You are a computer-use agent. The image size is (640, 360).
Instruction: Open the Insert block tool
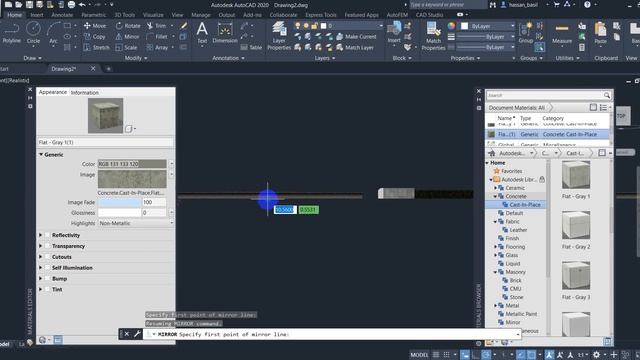tap(394, 33)
